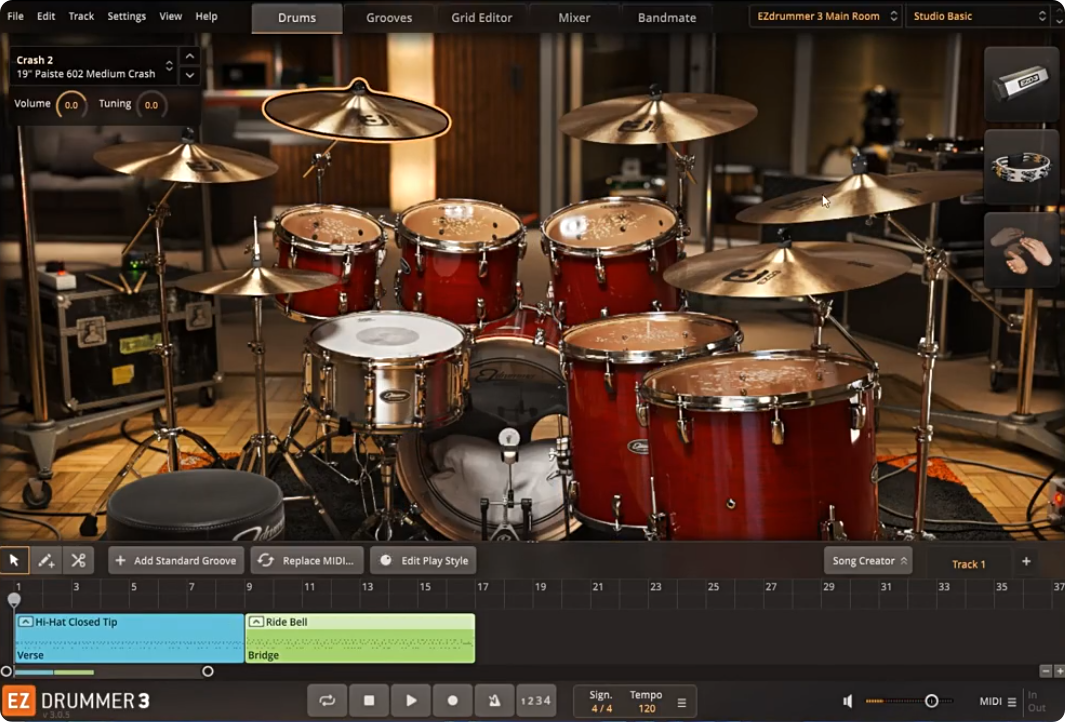Click the bar 17 ruler marker
This screenshot has height=722, width=1065.
[x=482, y=587]
